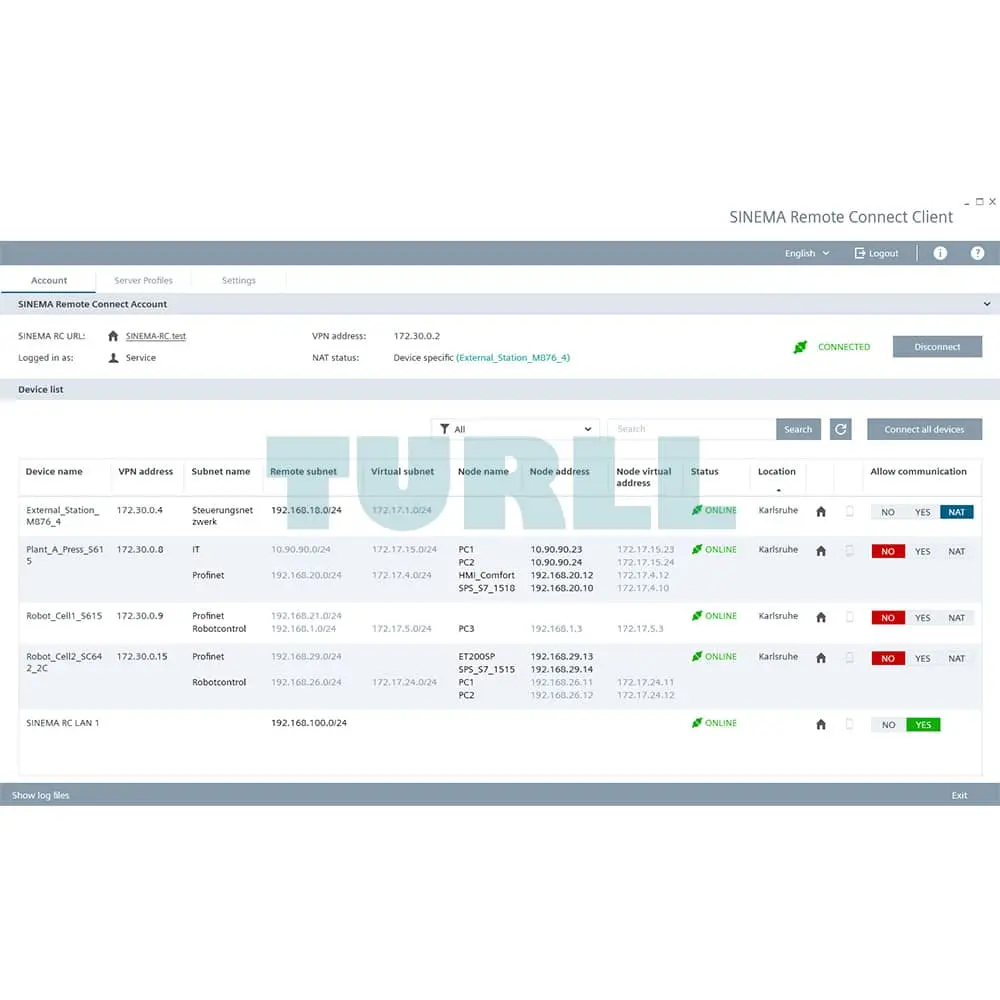Click the Subnet name column header
Image resolution: width=1000 pixels, height=1000 pixels.
coord(221,472)
